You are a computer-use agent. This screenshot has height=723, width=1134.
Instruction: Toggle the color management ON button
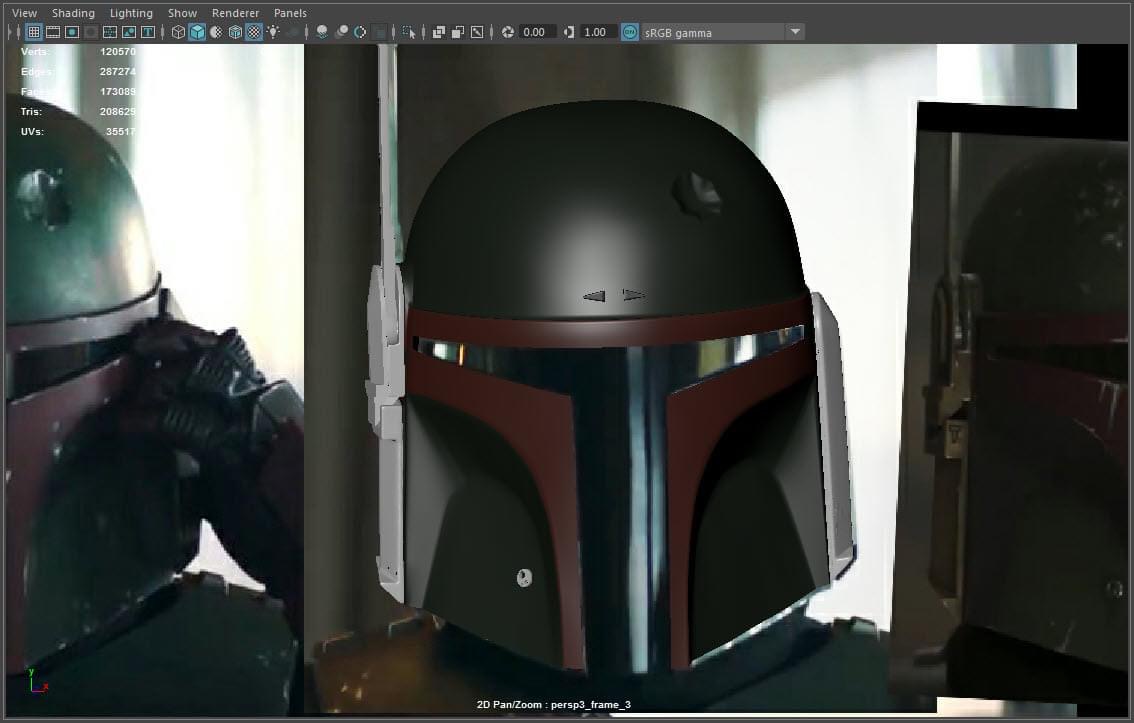click(x=629, y=32)
